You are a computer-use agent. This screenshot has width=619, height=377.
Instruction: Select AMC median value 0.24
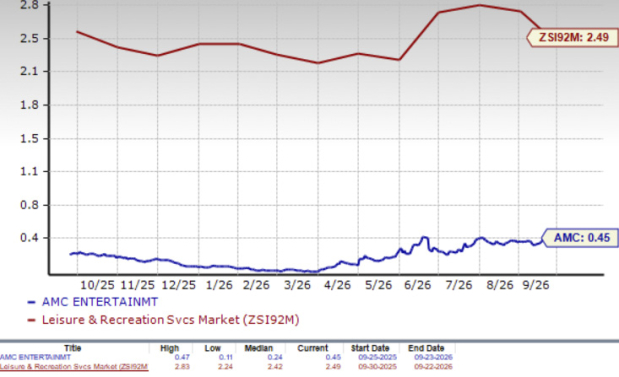click(275, 357)
